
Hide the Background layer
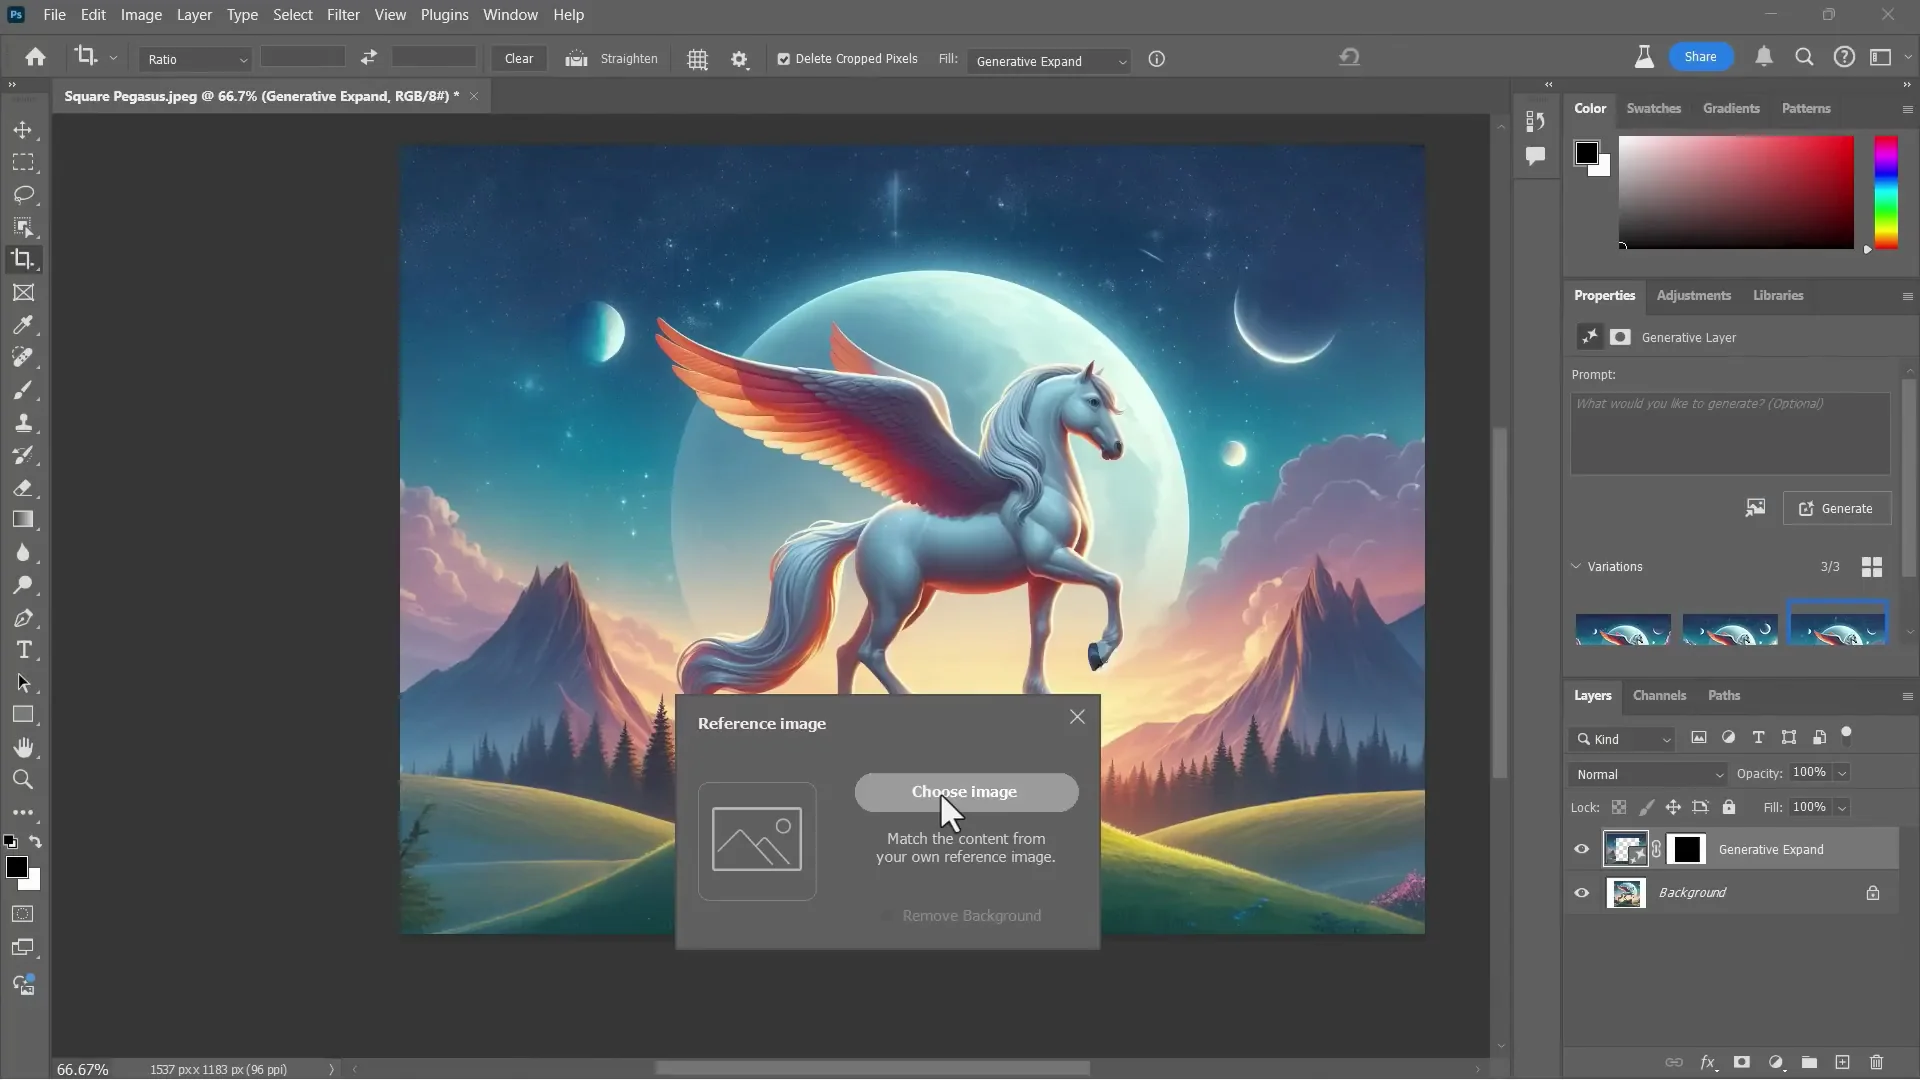[1581, 892]
